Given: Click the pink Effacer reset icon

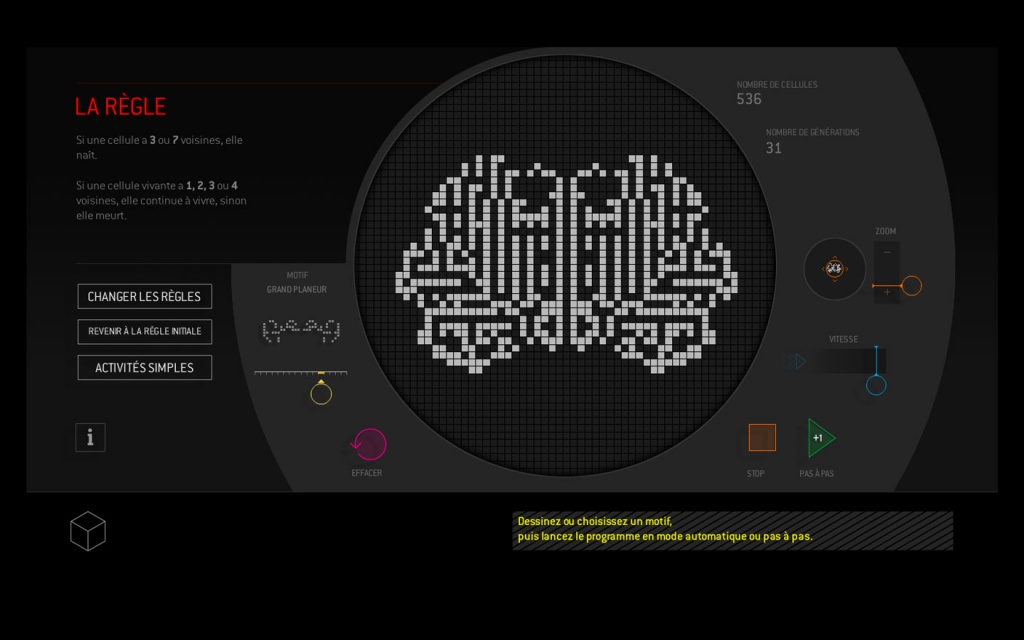Looking at the screenshot, I should (369, 444).
